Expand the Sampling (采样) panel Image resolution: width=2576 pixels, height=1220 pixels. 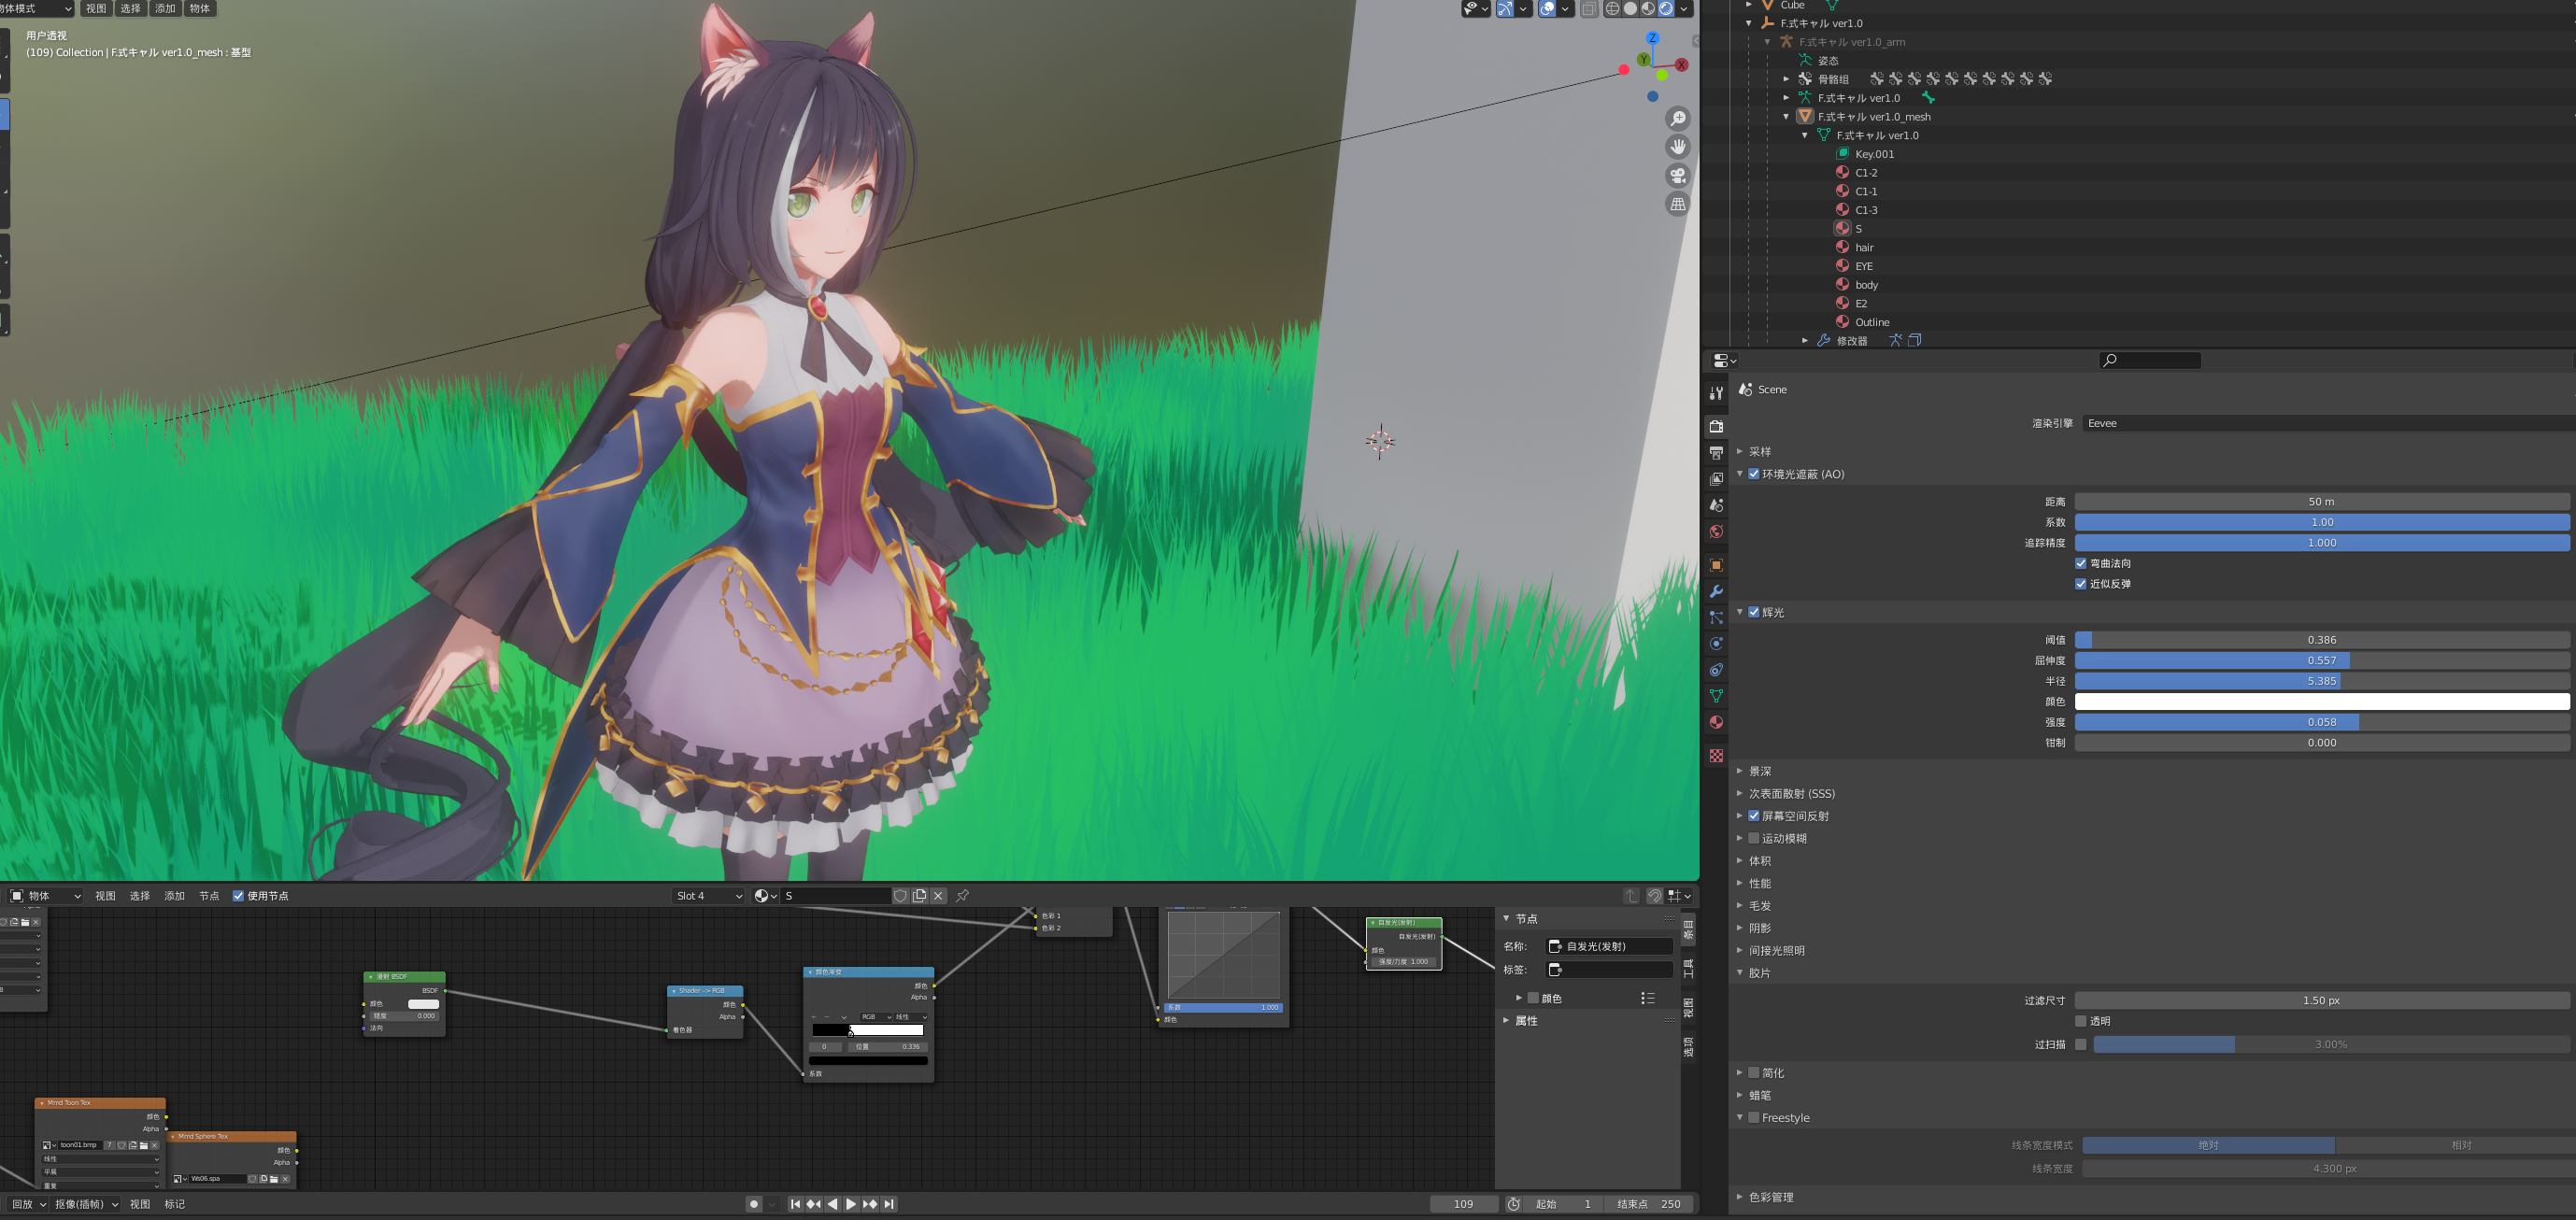[x=1740, y=452]
